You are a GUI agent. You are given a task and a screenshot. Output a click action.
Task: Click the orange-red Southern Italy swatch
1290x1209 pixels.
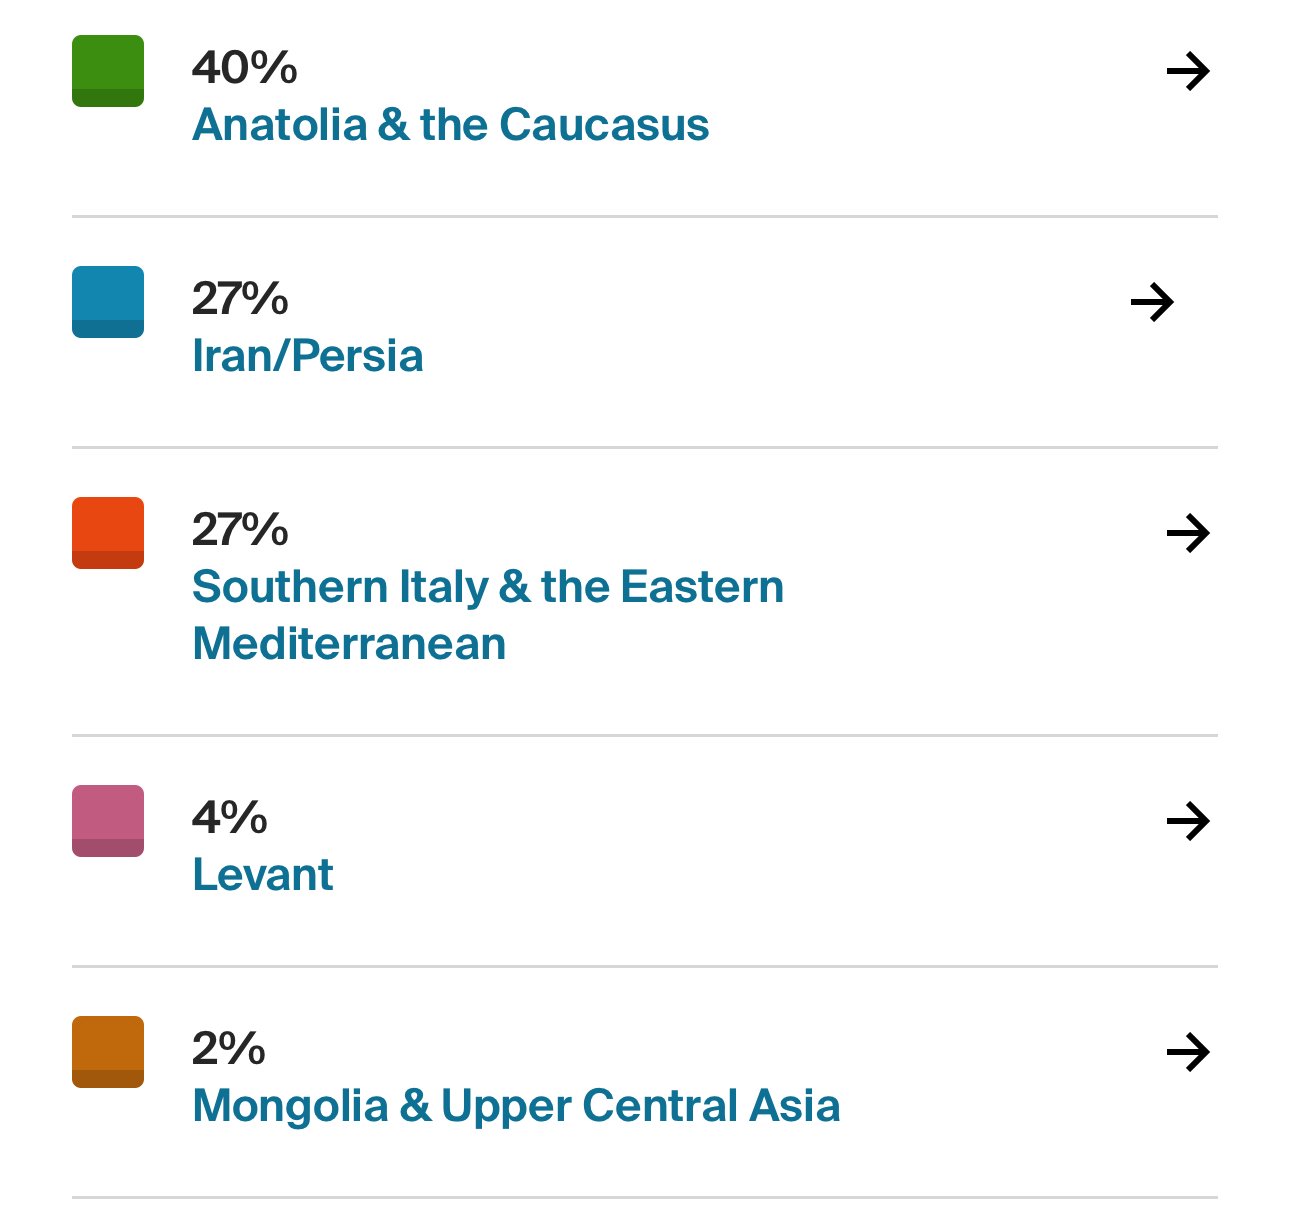108,533
